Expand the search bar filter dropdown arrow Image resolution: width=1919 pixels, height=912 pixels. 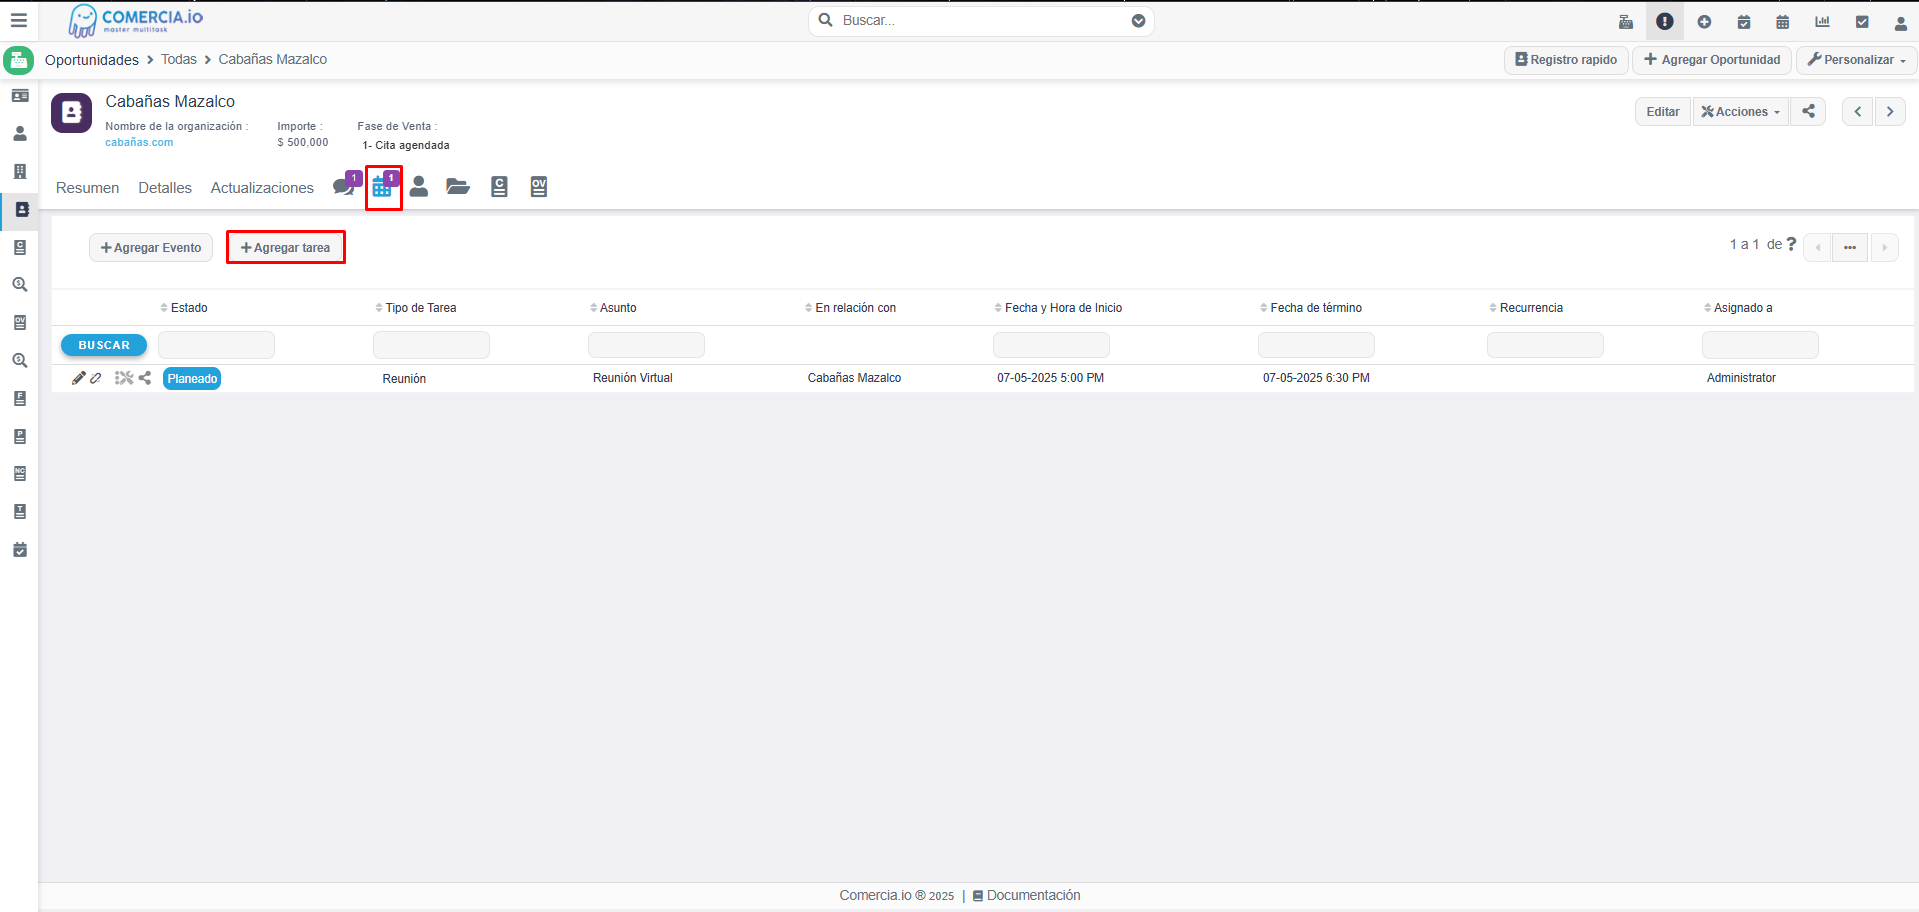click(1138, 21)
